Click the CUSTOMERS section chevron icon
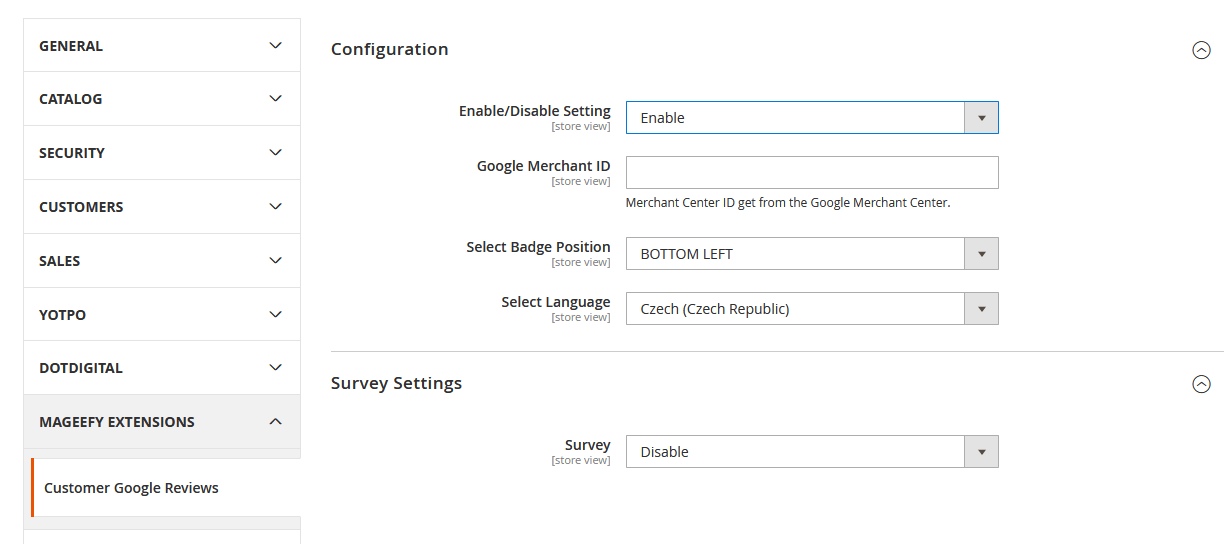Screen dimensions: 1225x544 coord(276,207)
